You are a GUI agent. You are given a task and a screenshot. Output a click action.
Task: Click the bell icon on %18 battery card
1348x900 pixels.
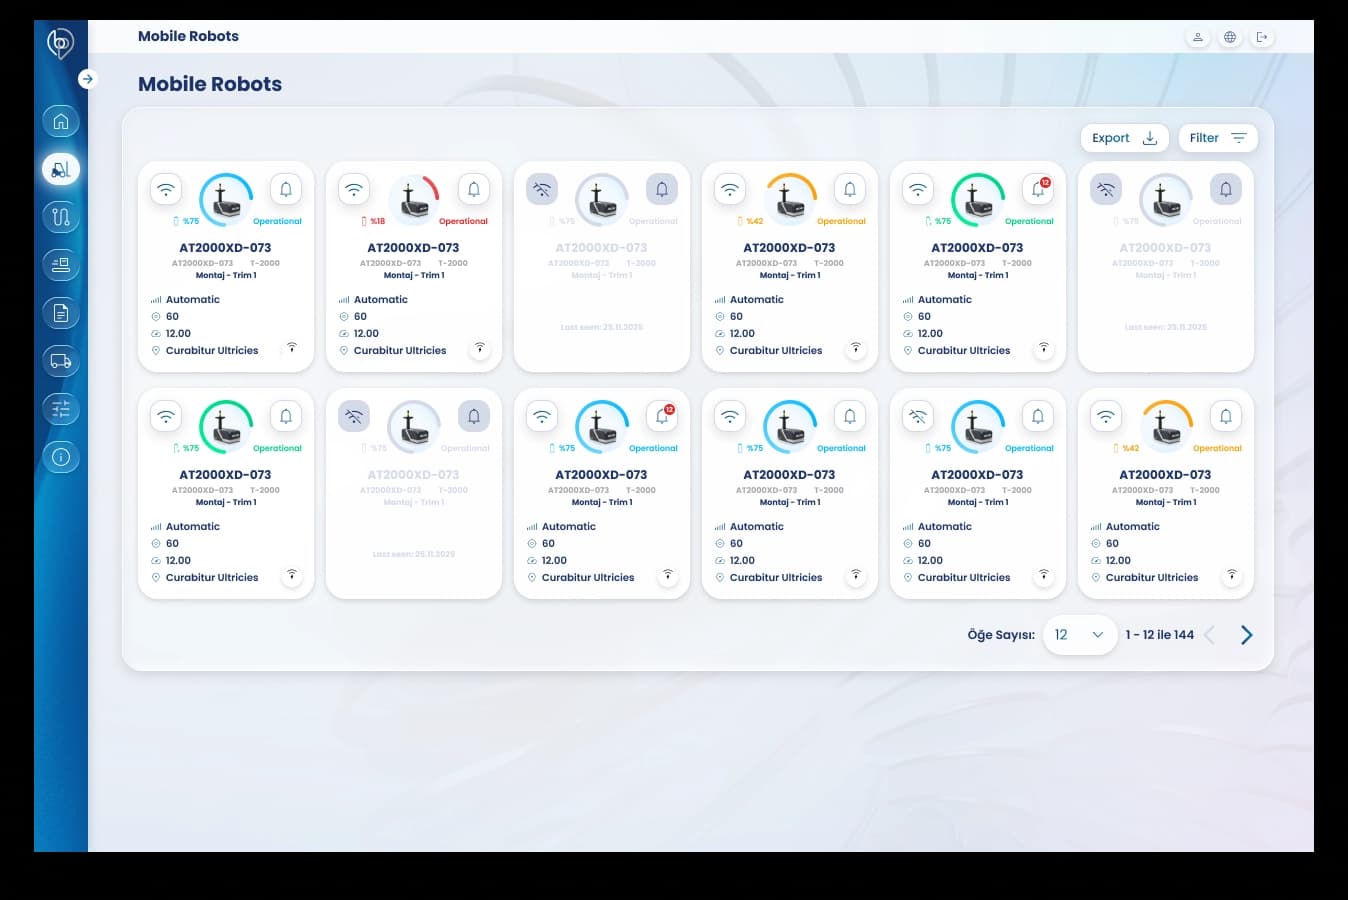(474, 189)
